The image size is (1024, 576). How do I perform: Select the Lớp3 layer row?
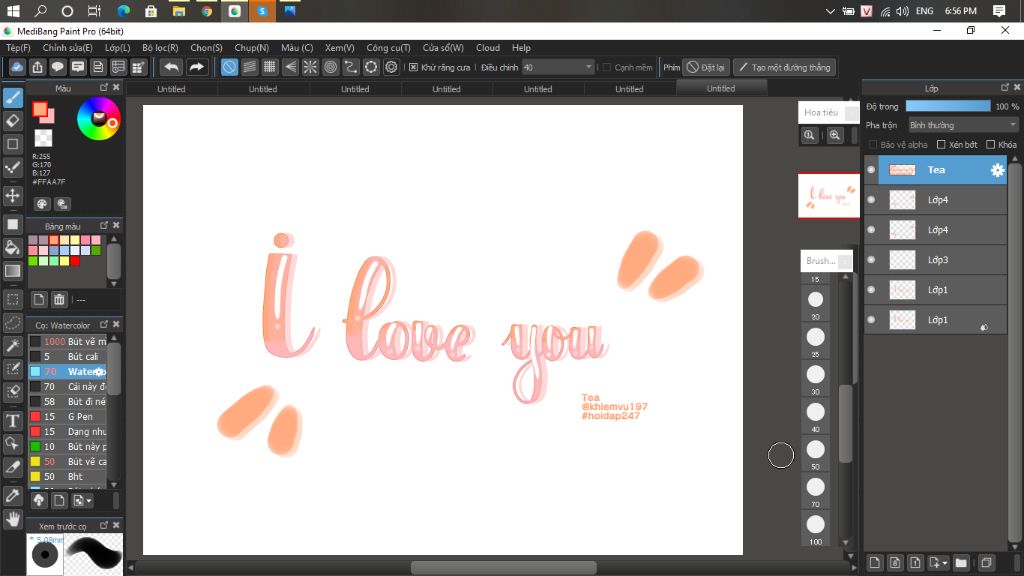[936, 260]
